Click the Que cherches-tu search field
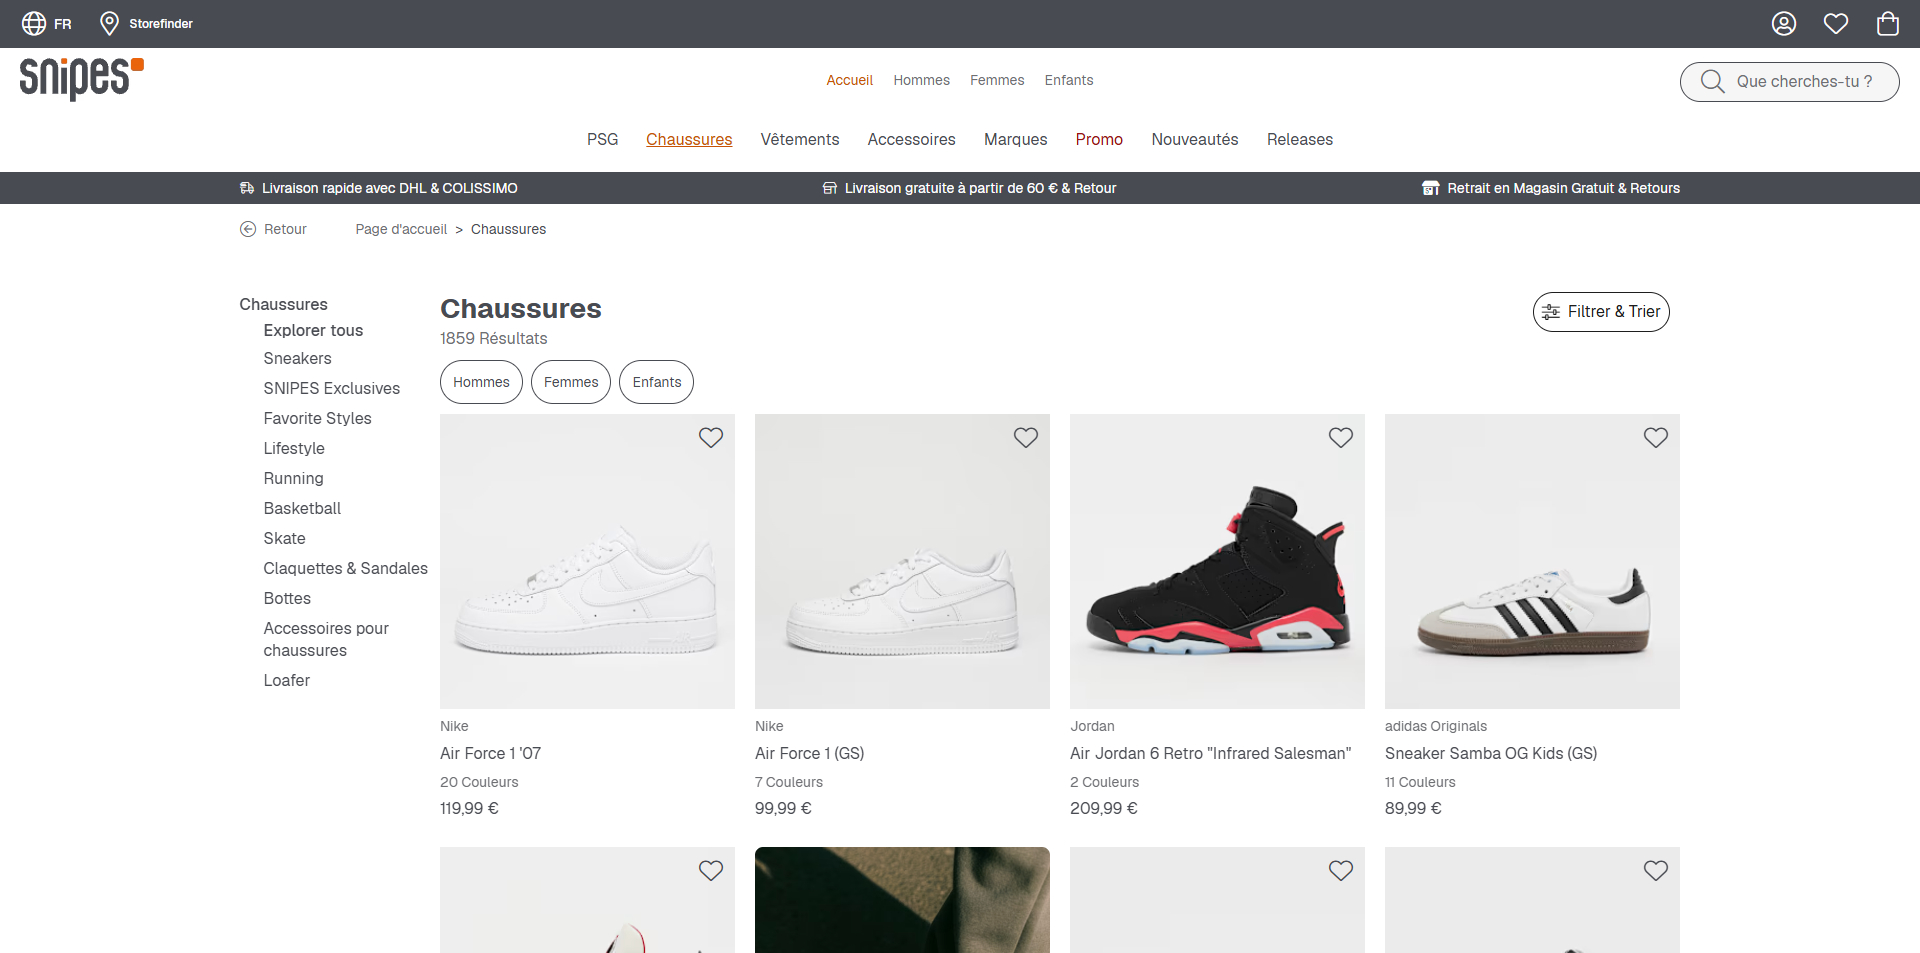Image resolution: width=1920 pixels, height=953 pixels. pyautogui.click(x=1789, y=81)
